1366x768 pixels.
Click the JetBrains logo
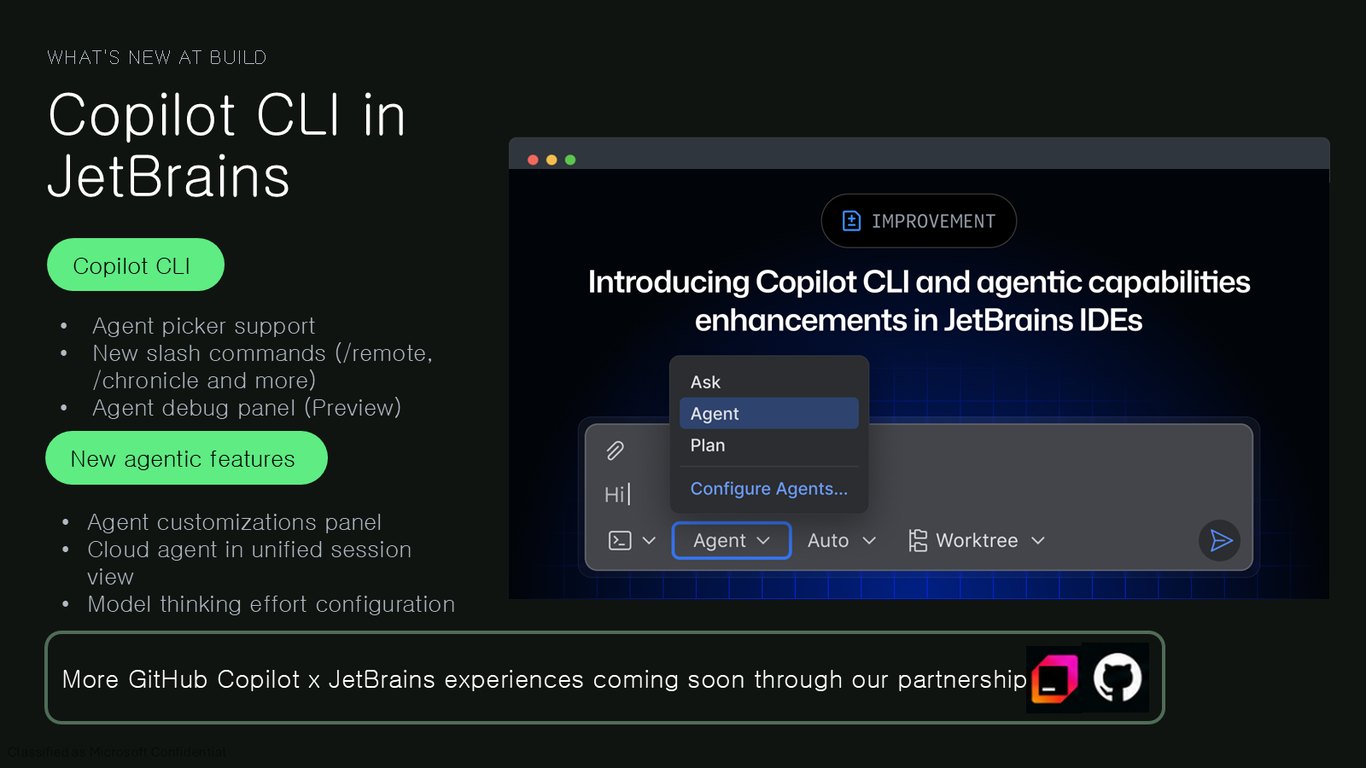click(x=1054, y=678)
